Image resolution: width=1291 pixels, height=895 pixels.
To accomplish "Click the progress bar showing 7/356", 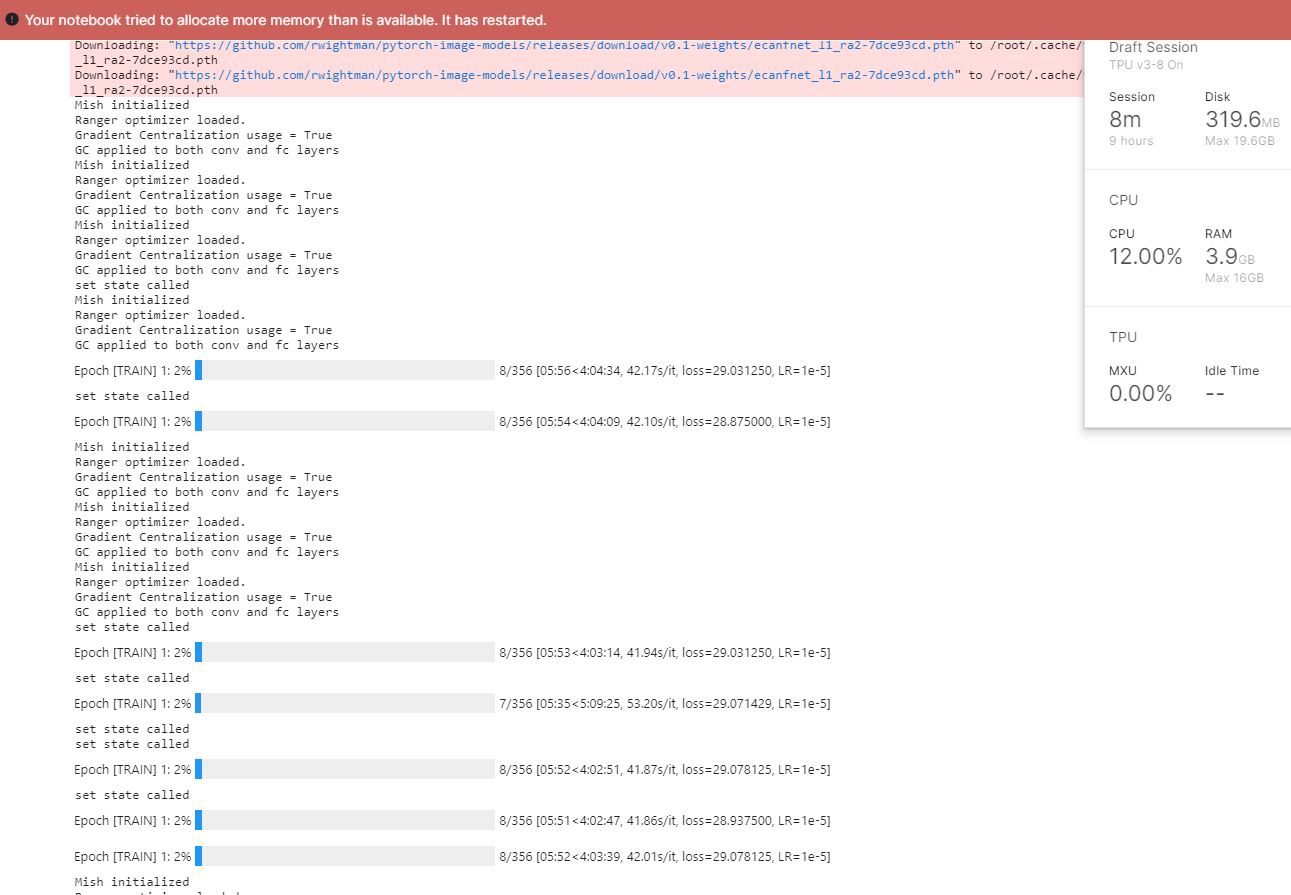I will click(x=345, y=703).
